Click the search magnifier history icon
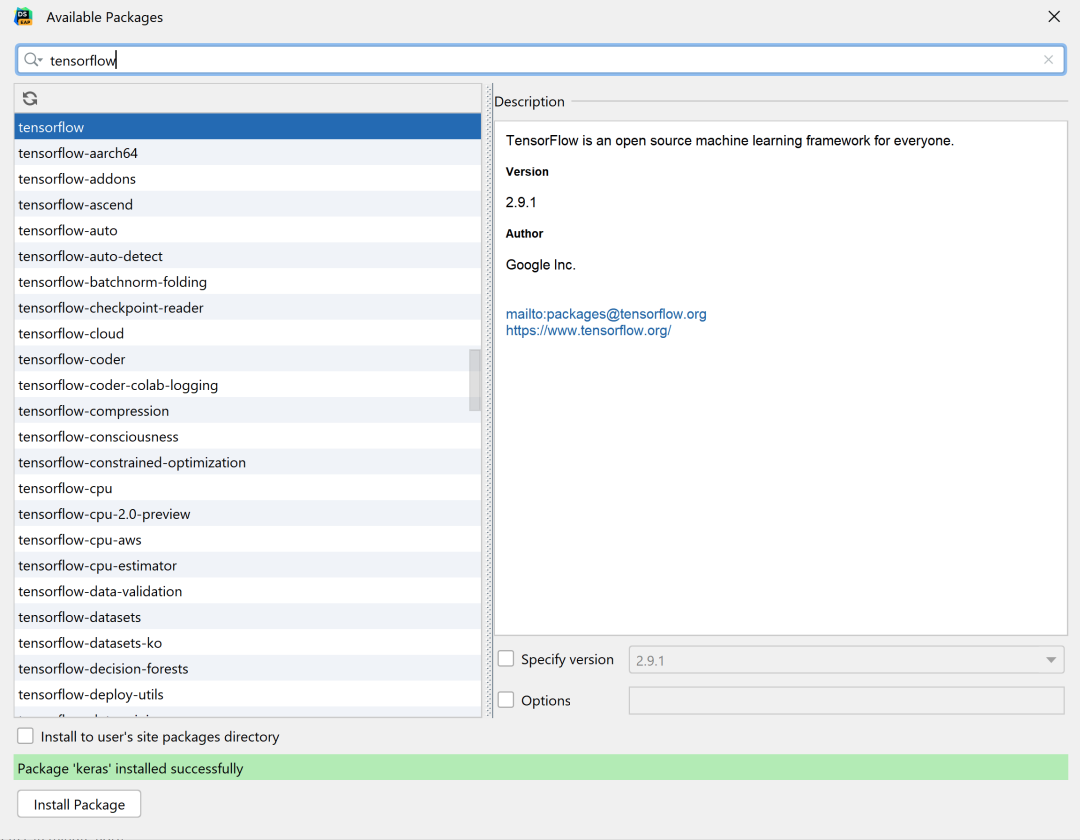Image resolution: width=1080 pixels, height=840 pixels. 33,60
